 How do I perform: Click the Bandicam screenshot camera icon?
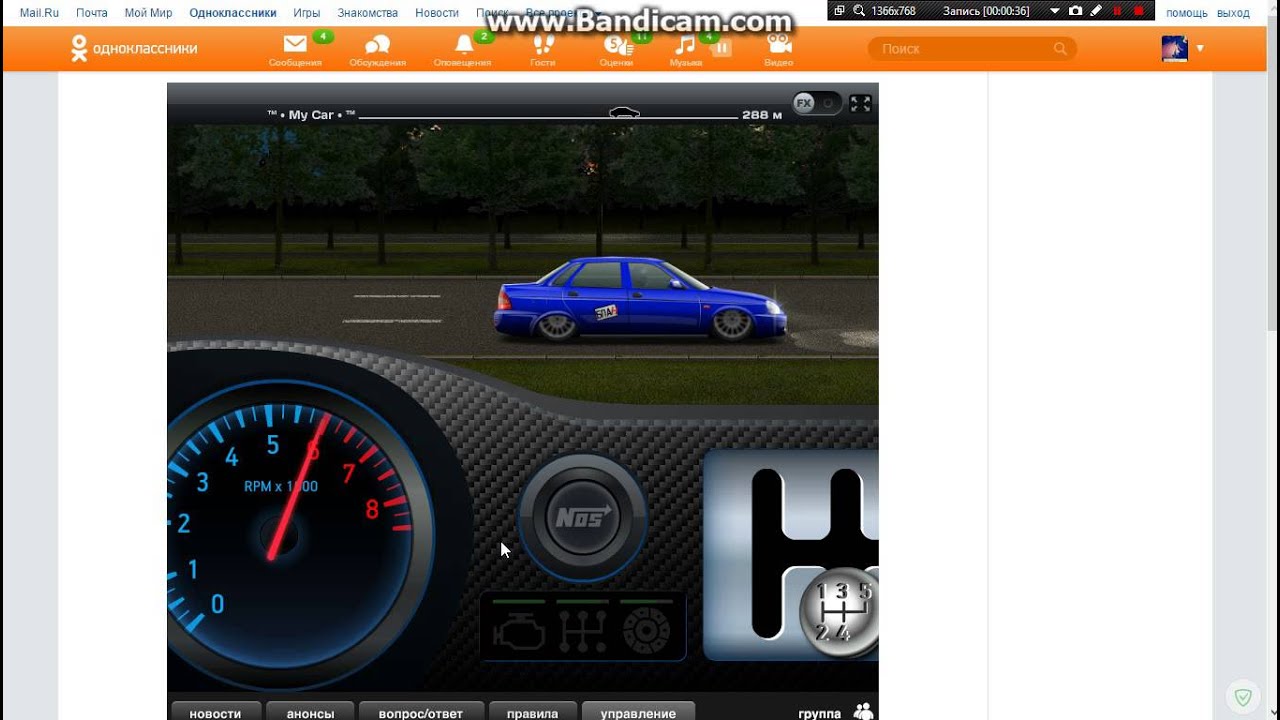[x=1075, y=11]
